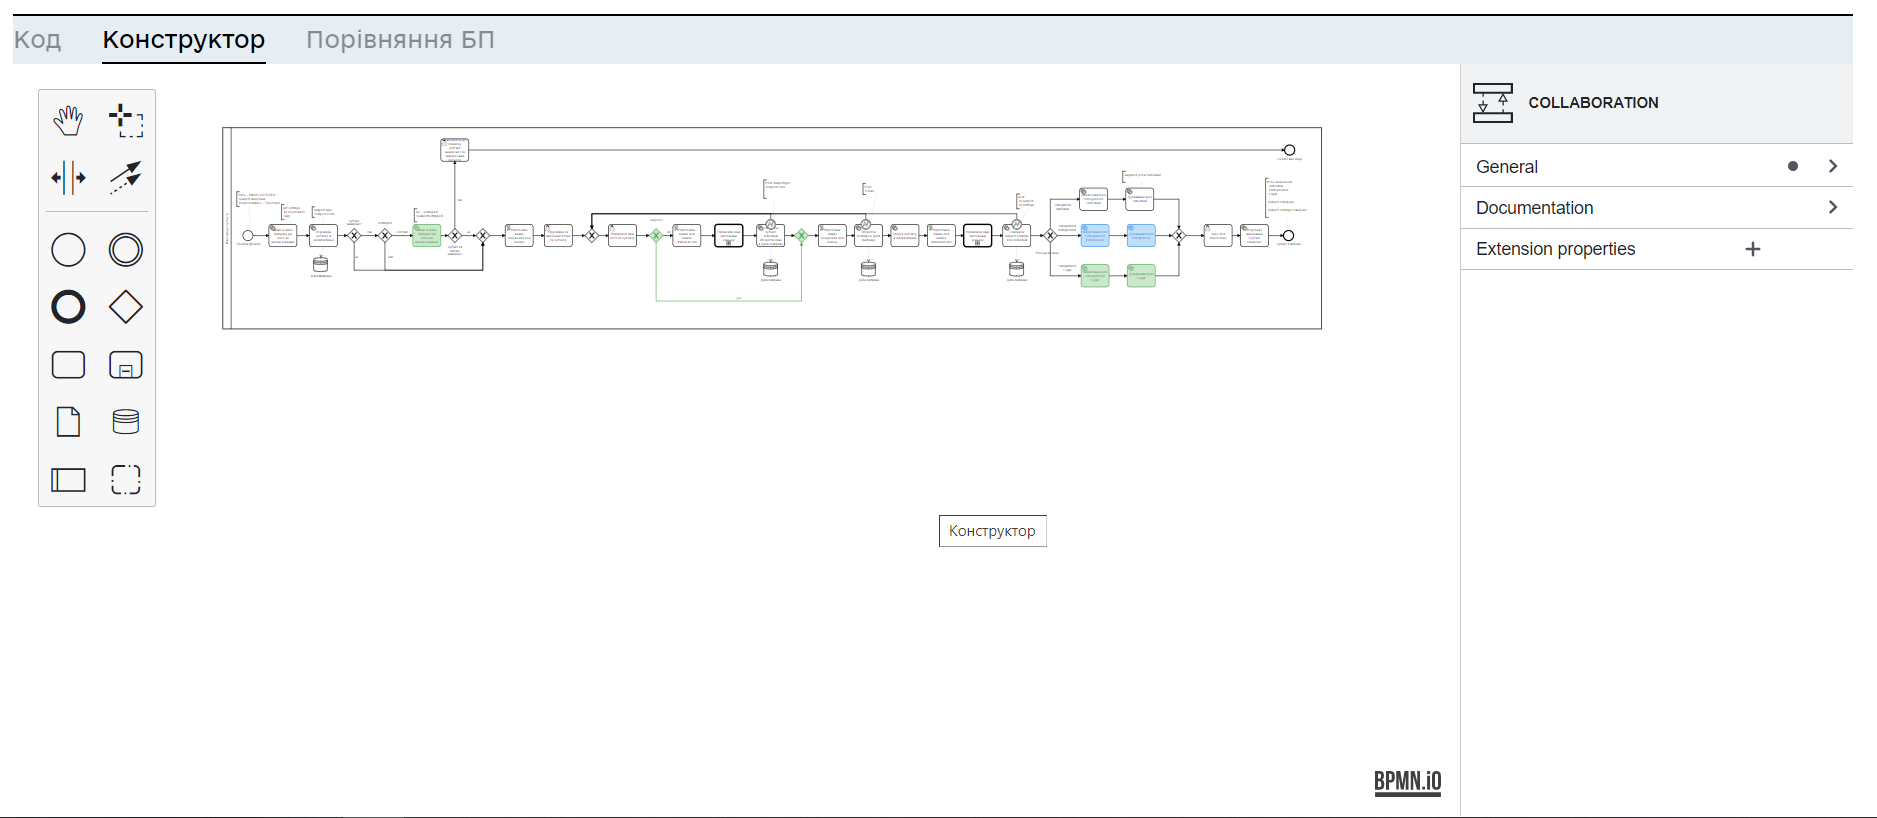Pick the expanded subprocess shape in palette
The width and height of the screenshot is (1877, 818).
[x=126, y=365]
